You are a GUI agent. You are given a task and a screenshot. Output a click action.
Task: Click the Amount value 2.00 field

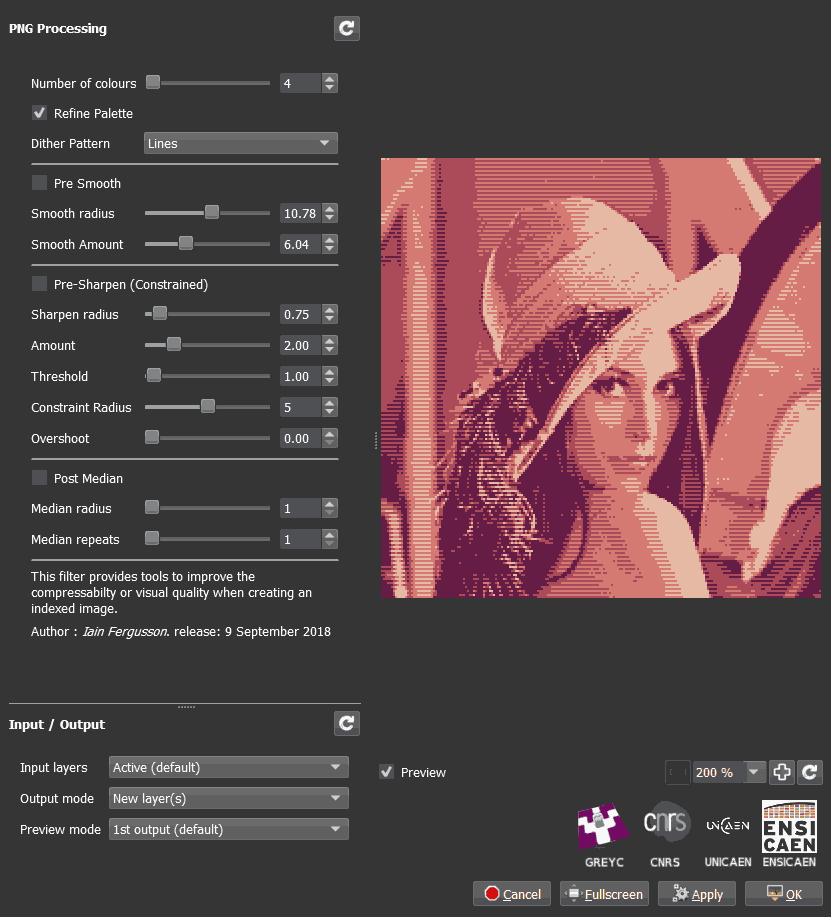point(301,345)
